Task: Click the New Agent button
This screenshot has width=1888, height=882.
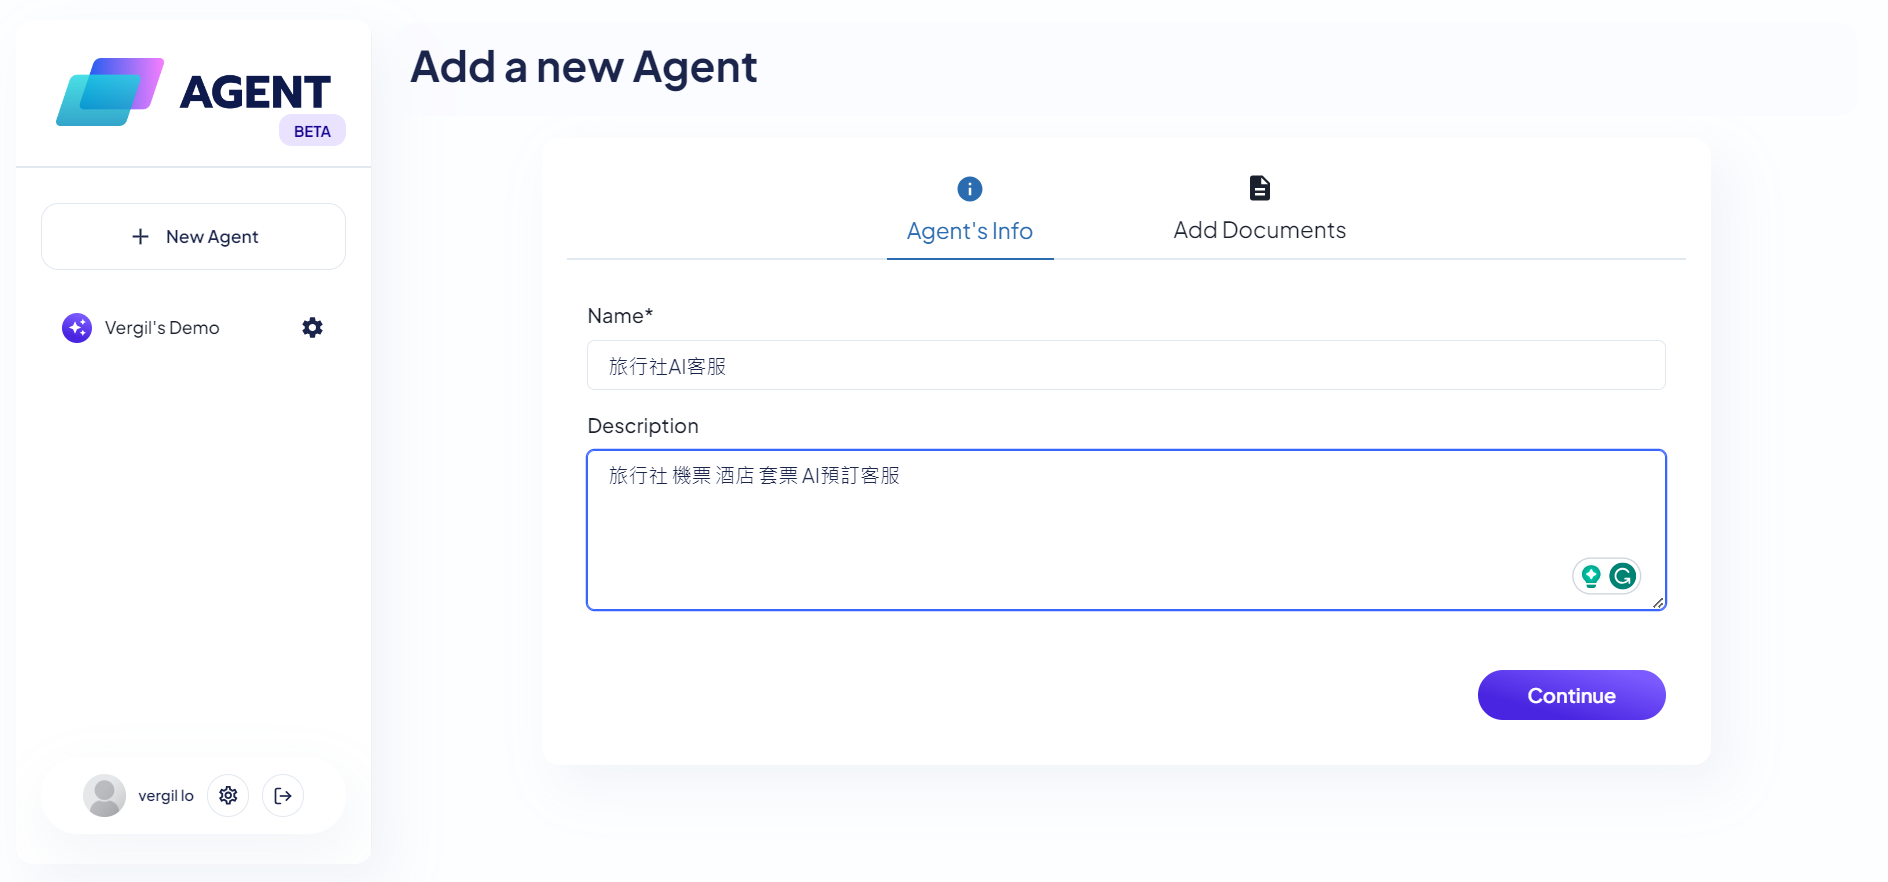Action: [193, 236]
